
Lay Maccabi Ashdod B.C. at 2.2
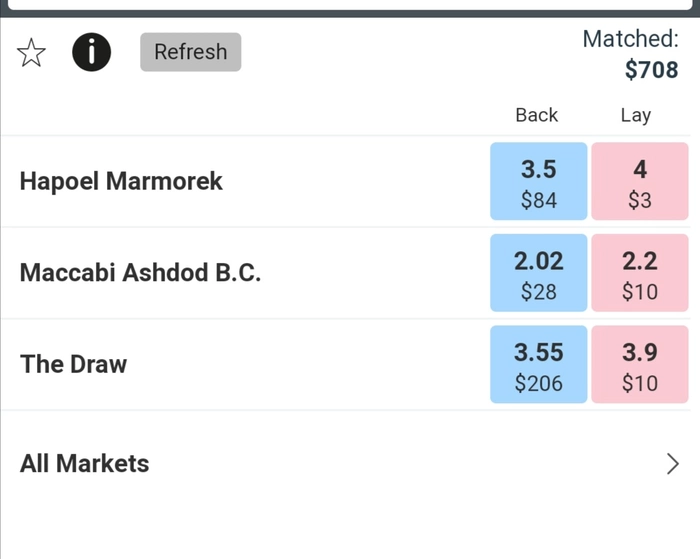pyautogui.click(x=640, y=273)
